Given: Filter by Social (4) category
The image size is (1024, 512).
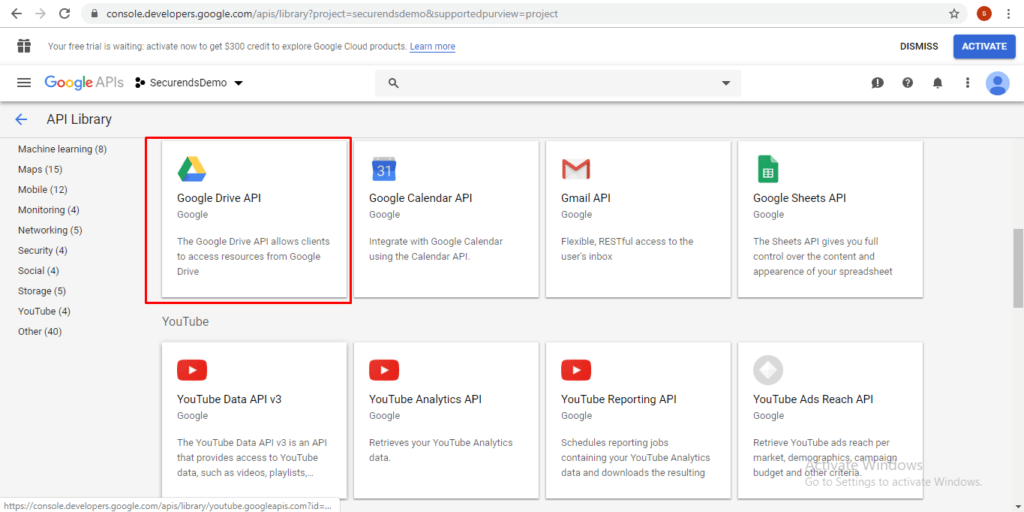Looking at the screenshot, I should click(x=38, y=270).
